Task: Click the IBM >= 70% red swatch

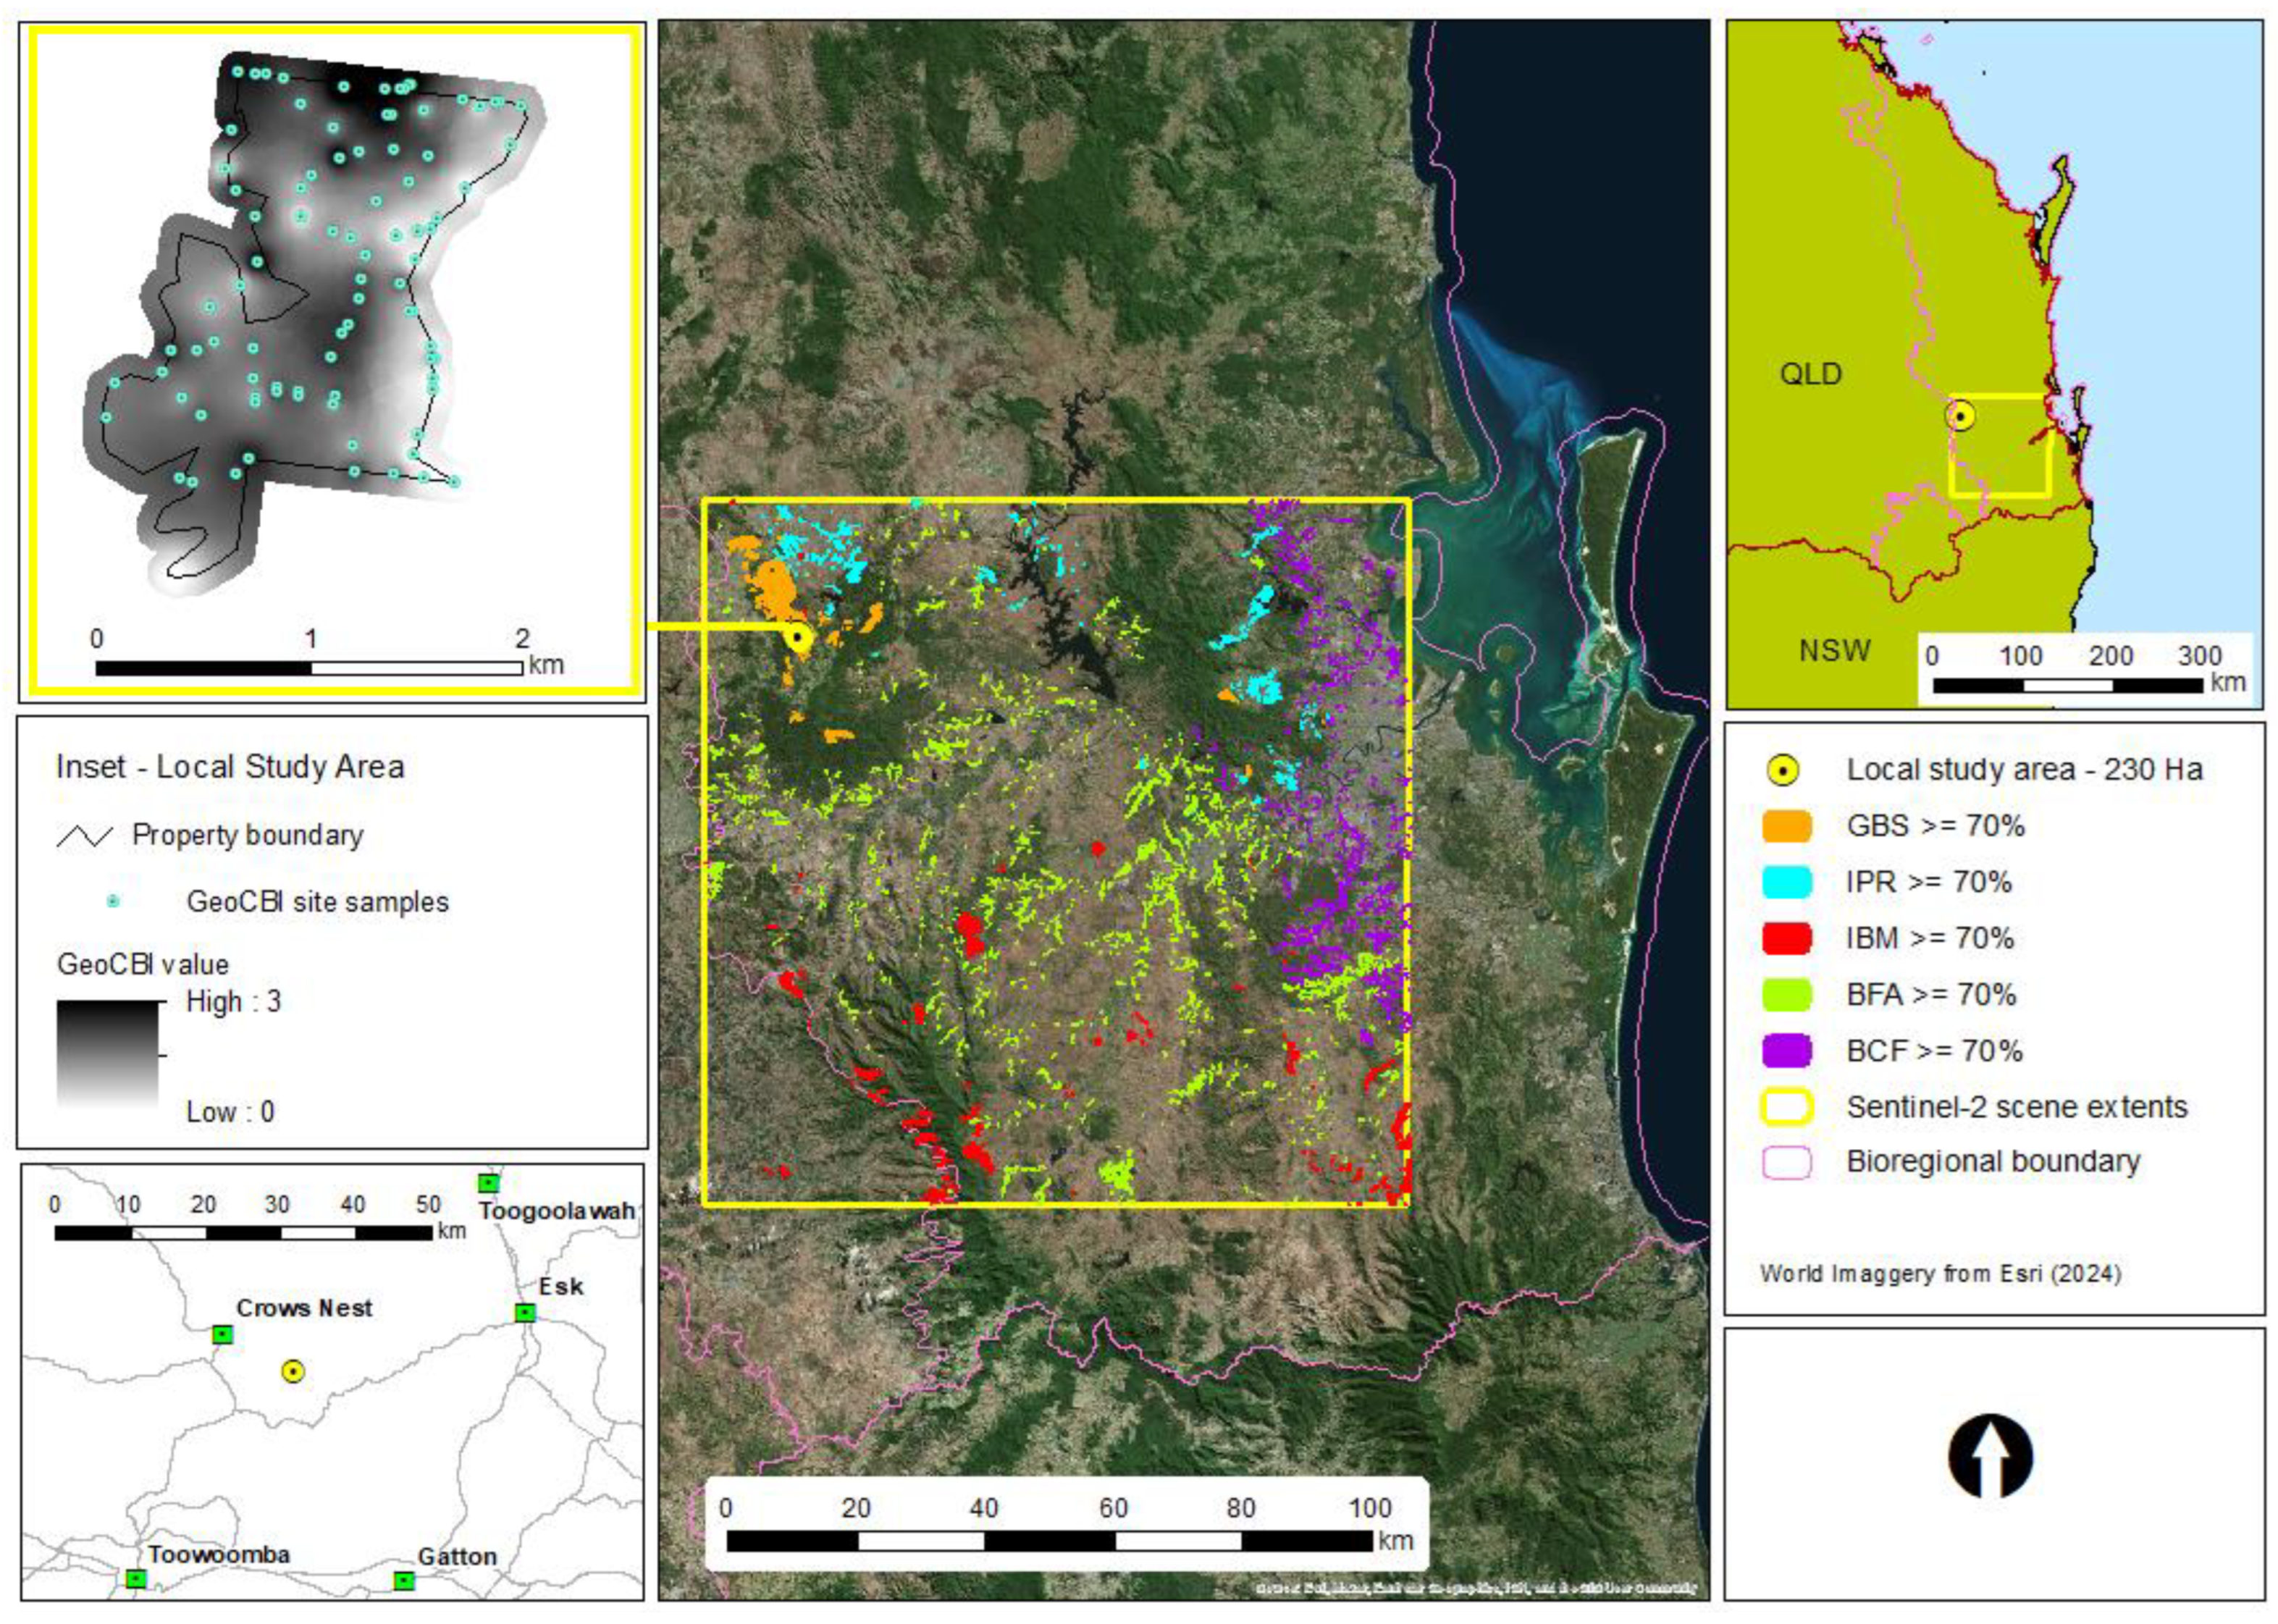Action: tap(1786, 939)
